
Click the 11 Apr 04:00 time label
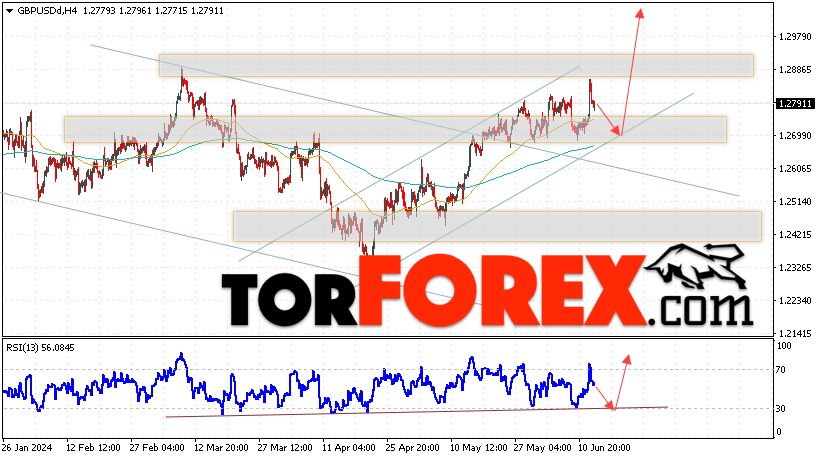coord(348,448)
